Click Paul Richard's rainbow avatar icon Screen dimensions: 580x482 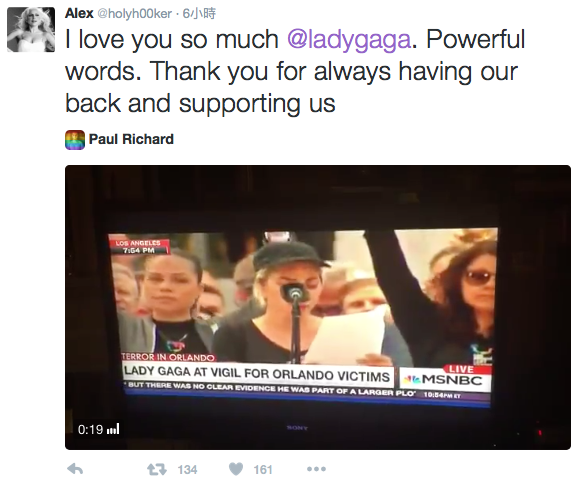[75, 140]
